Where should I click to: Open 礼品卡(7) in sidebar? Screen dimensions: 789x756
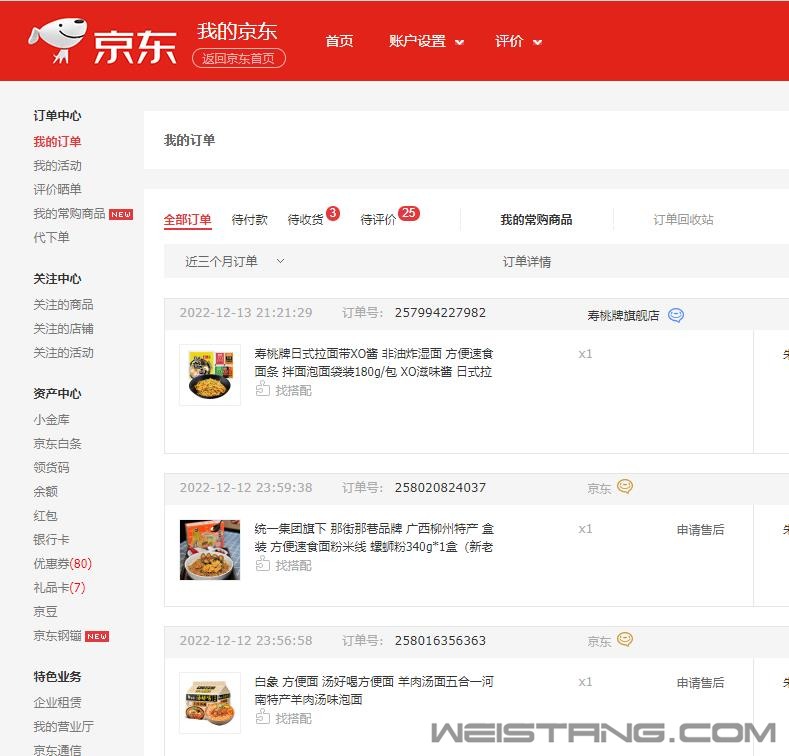[59, 588]
